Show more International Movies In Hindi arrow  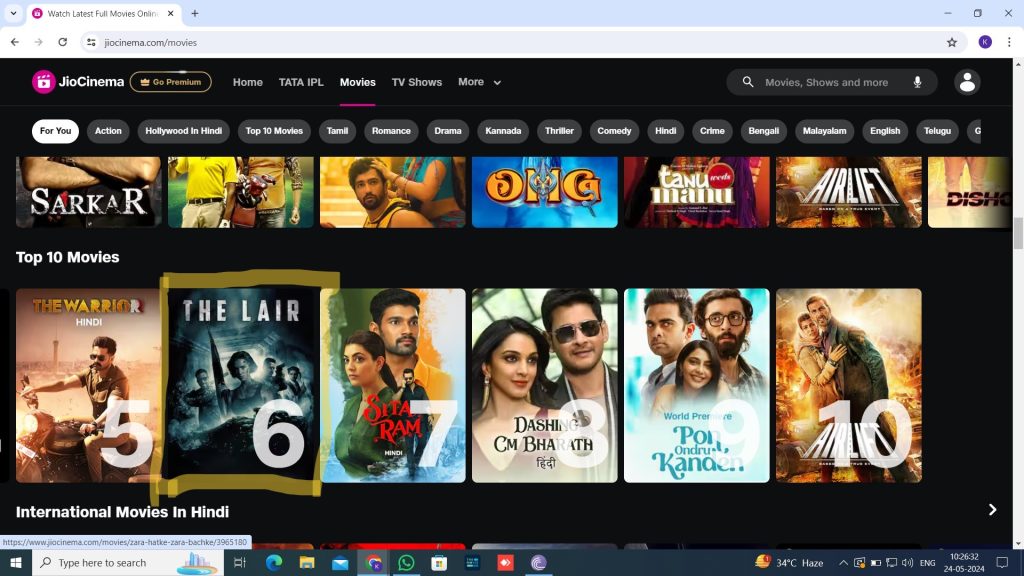tap(992, 509)
